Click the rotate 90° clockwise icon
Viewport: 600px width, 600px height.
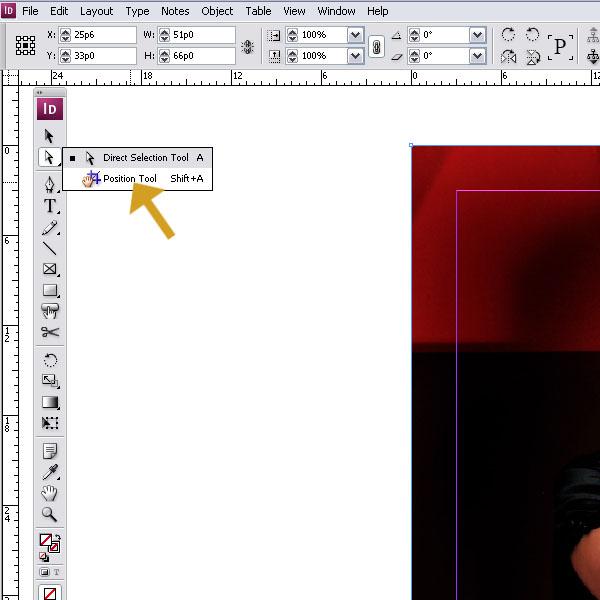(x=508, y=34)
